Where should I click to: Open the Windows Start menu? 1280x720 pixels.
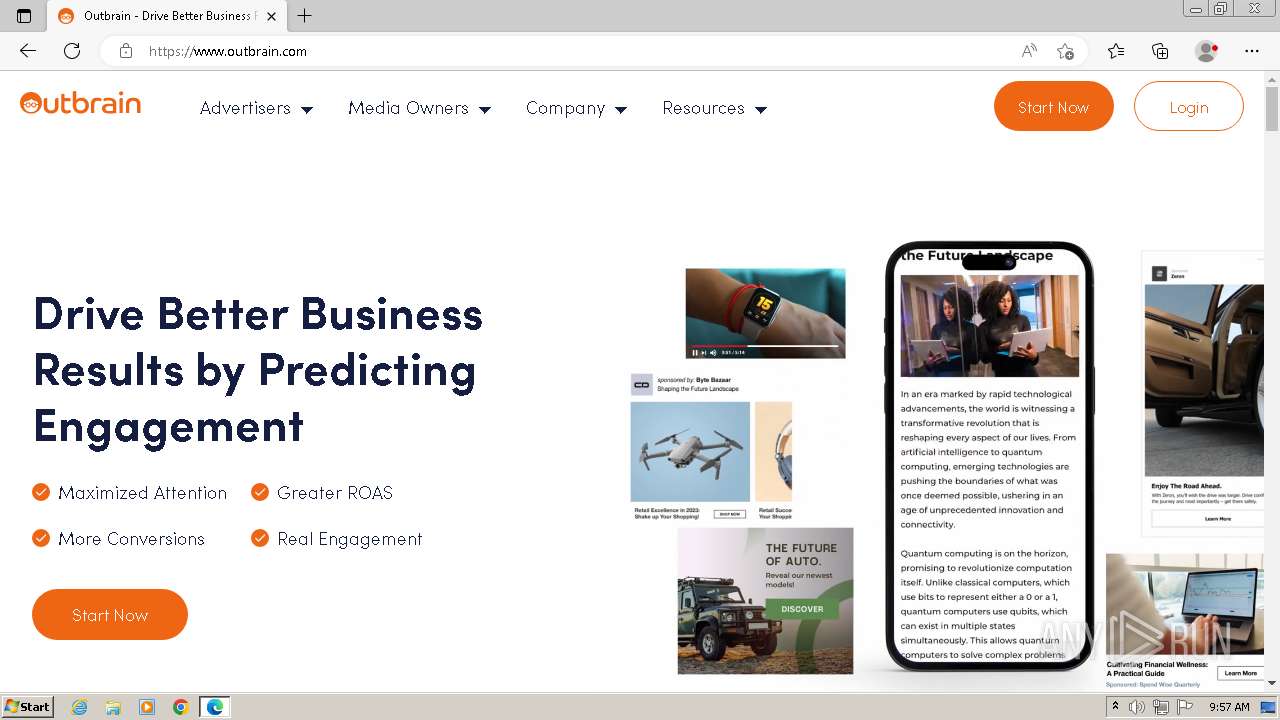[x=28, y=706]
